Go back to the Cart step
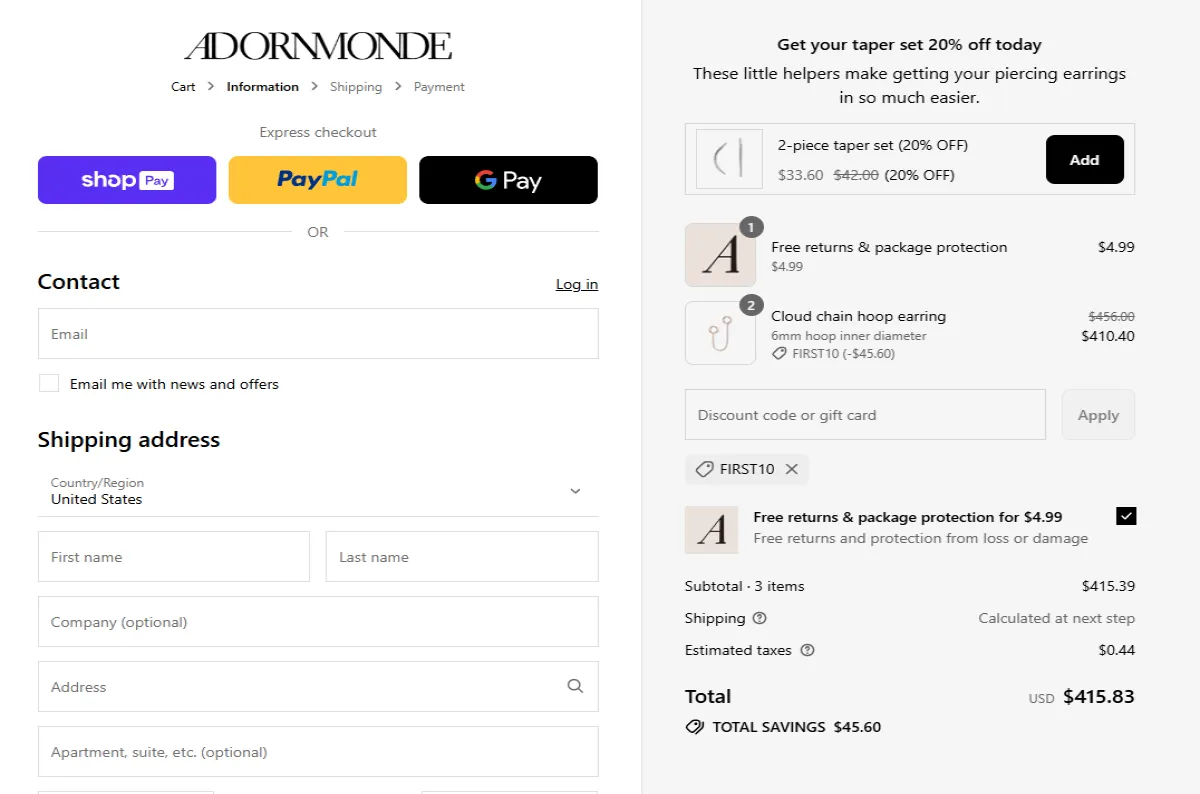Screen dimensions: 1200x794 tap(183, 86)
